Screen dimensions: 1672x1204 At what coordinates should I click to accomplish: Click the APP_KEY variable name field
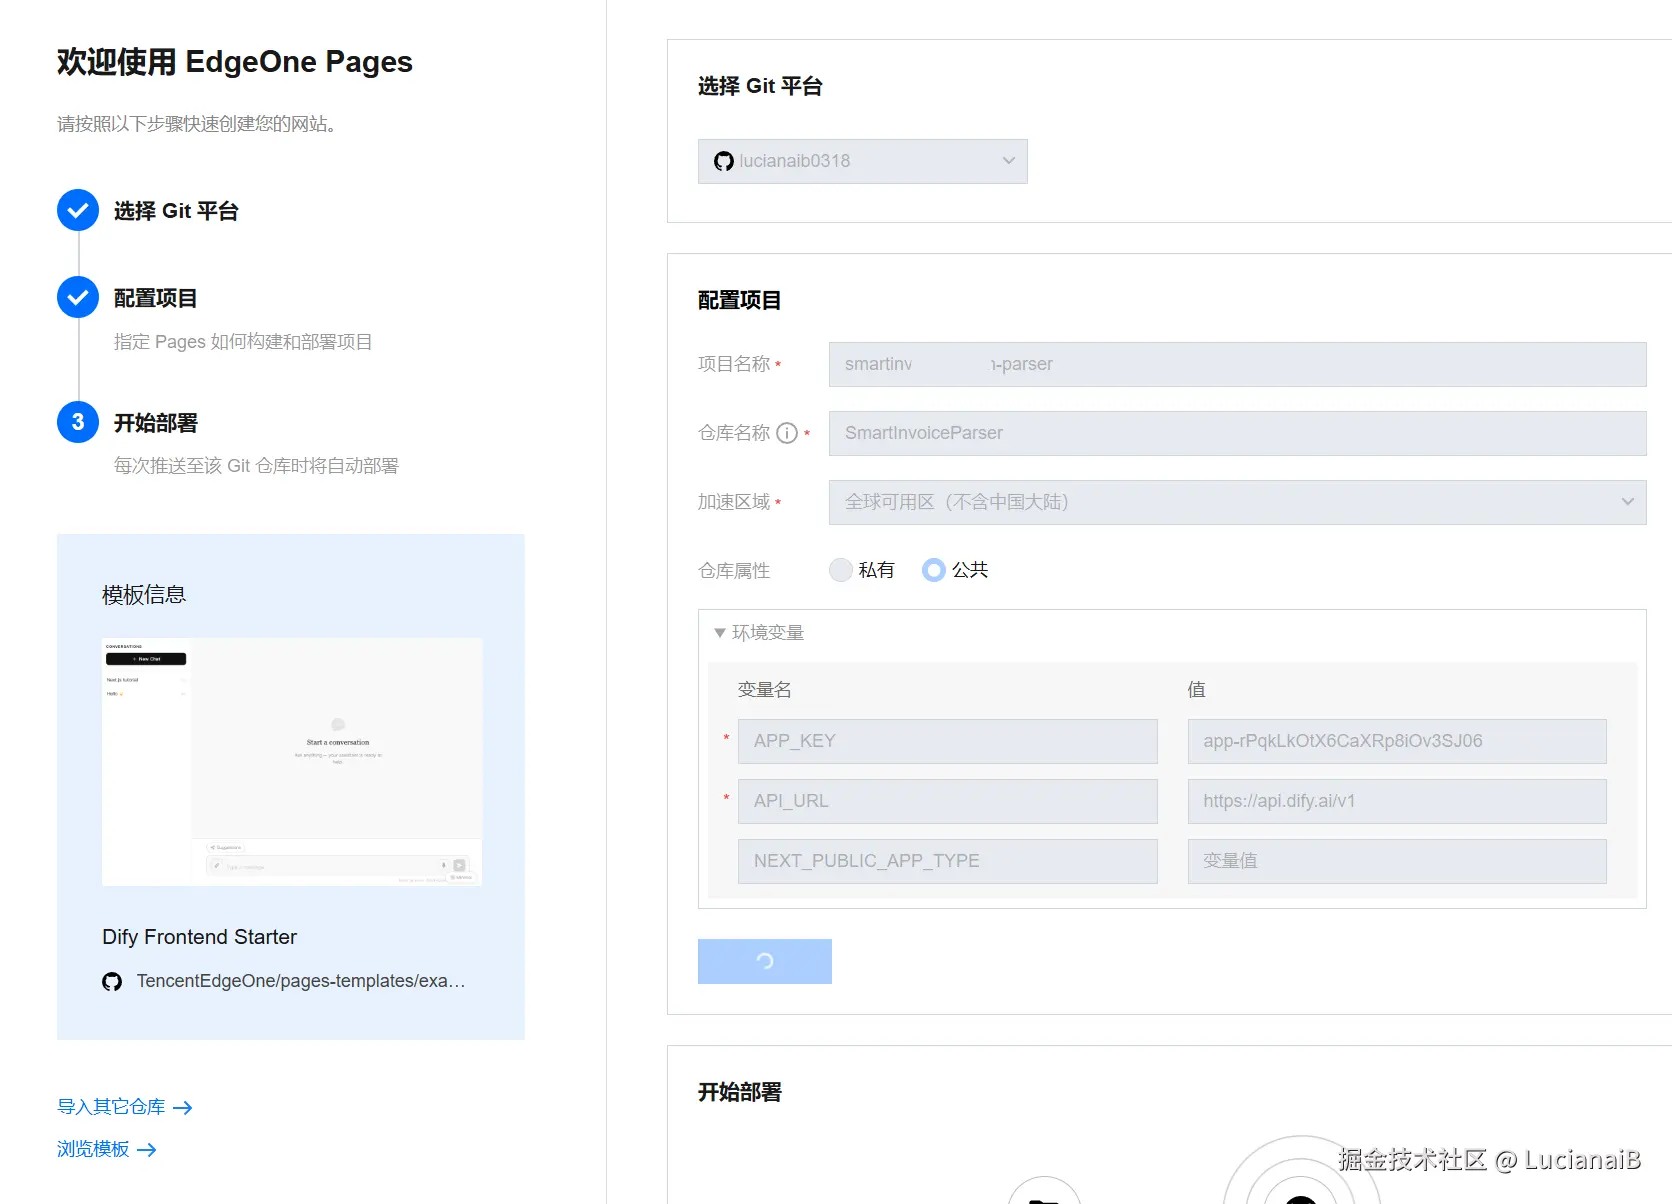(x=947, y=741)
